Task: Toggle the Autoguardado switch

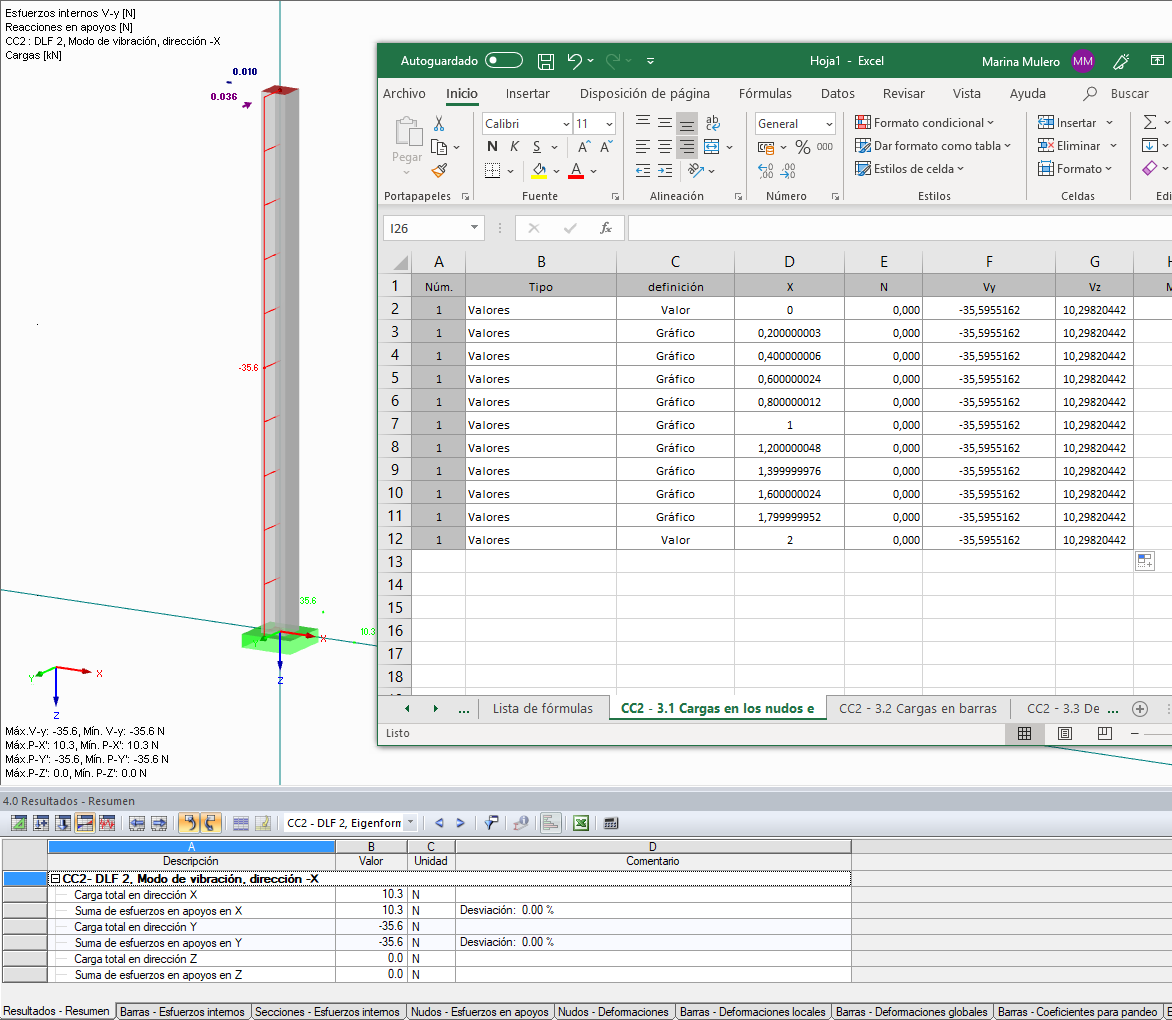Action: pyautogui.click(x=504, y=61)
